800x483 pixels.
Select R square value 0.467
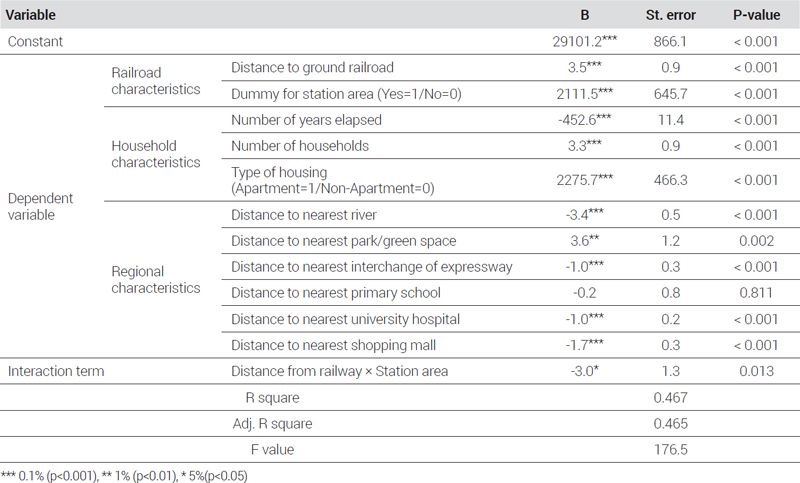coord(670,397)
